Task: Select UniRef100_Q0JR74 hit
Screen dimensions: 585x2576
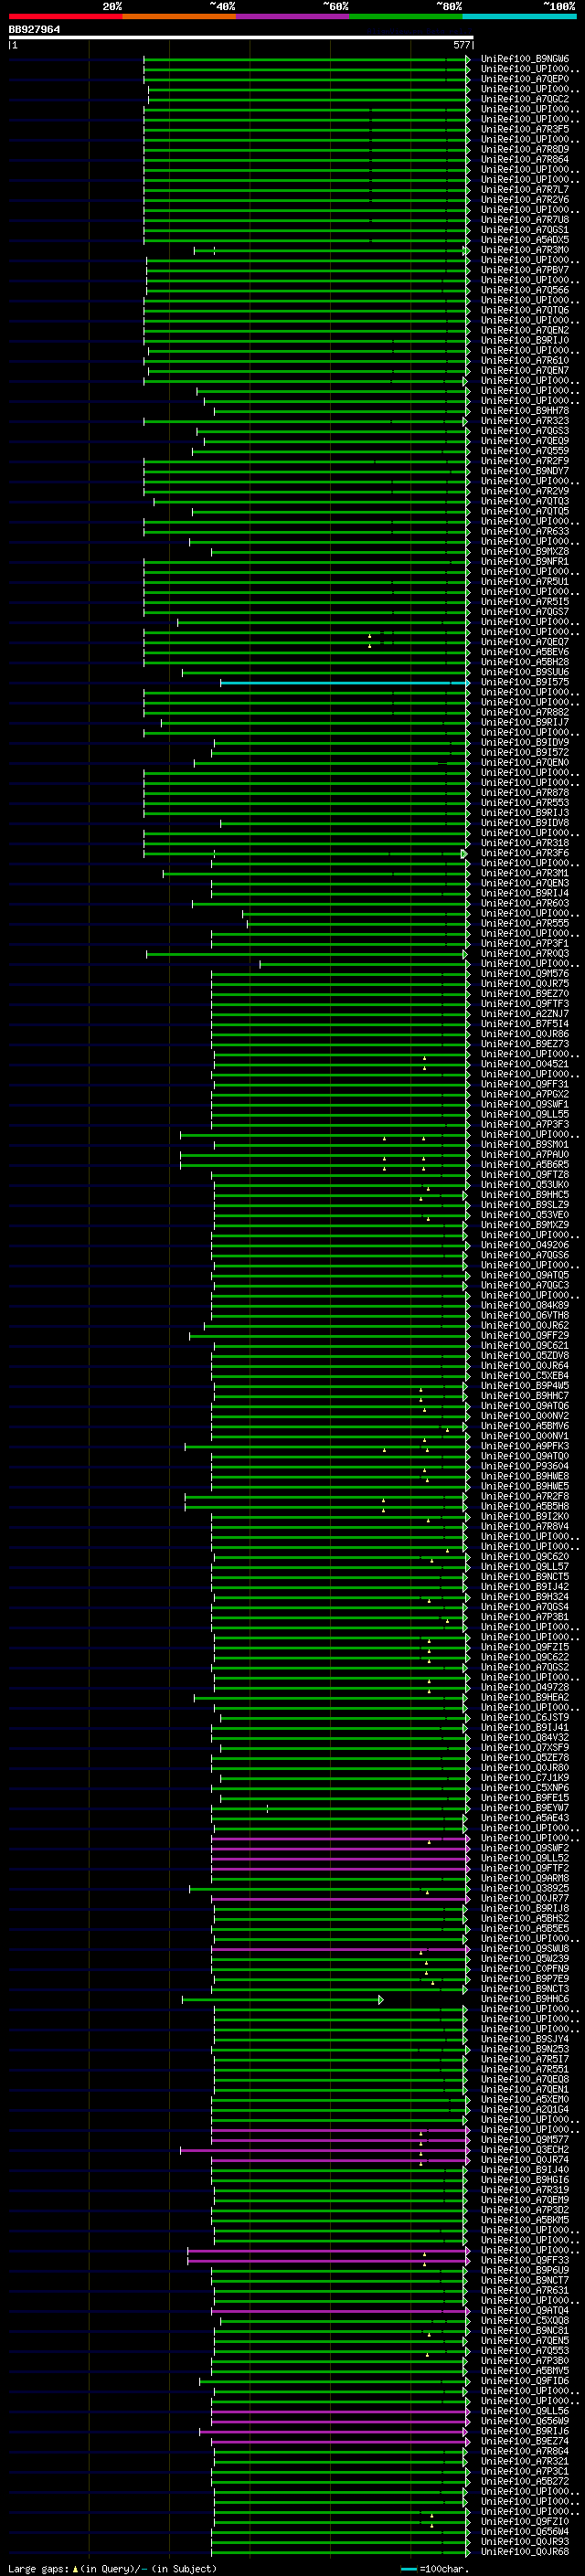Action: pos(525,2159)
